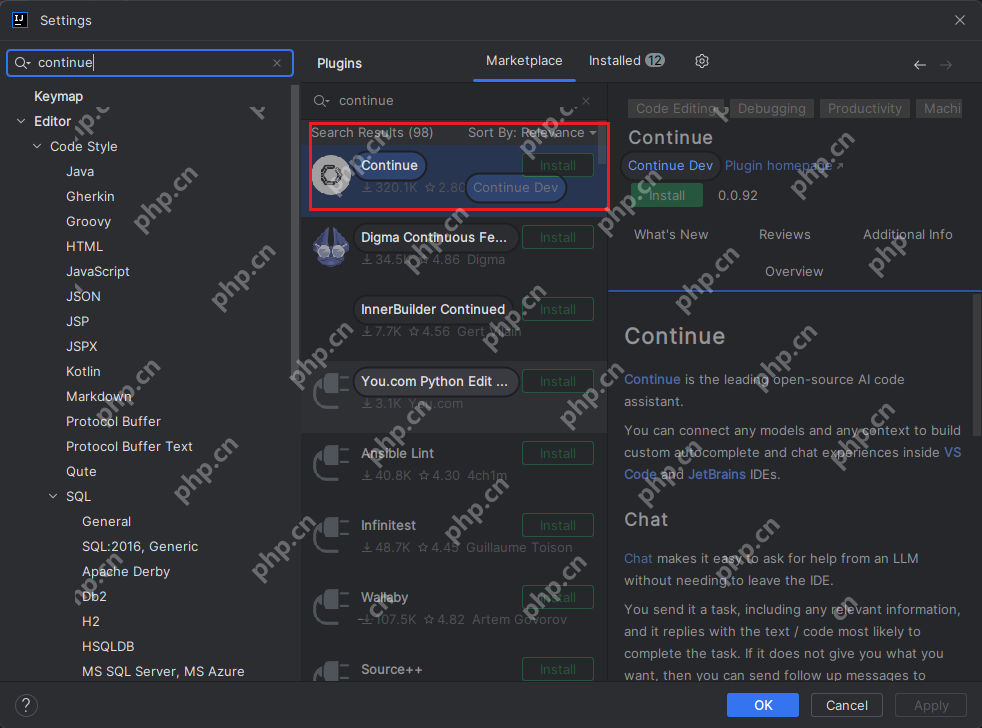Follow the Chat link in description
The image size is (982, 728).
pos(638,558)
